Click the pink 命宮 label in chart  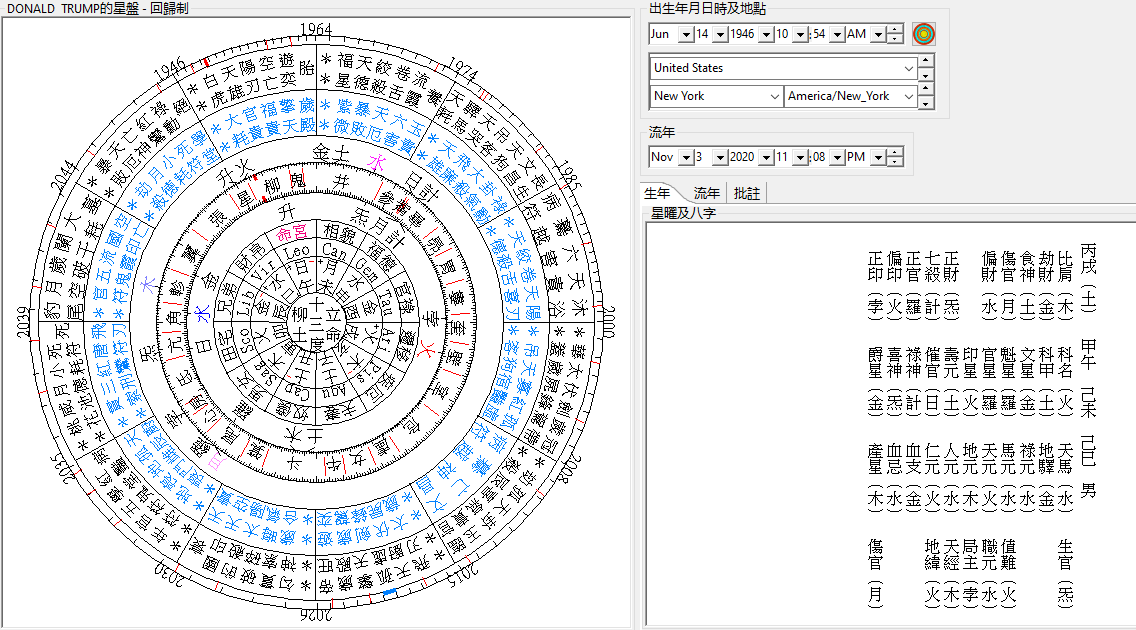coord(292,232)
